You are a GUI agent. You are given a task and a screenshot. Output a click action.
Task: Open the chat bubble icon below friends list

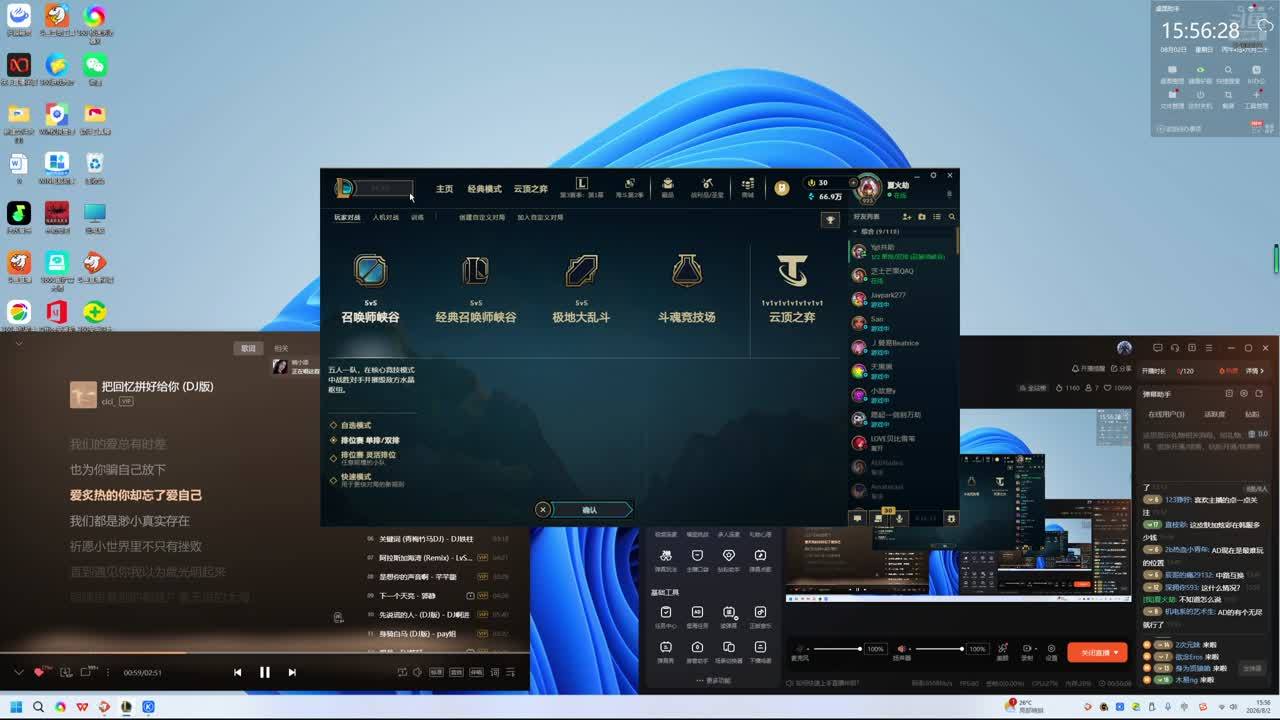point(857,518)
